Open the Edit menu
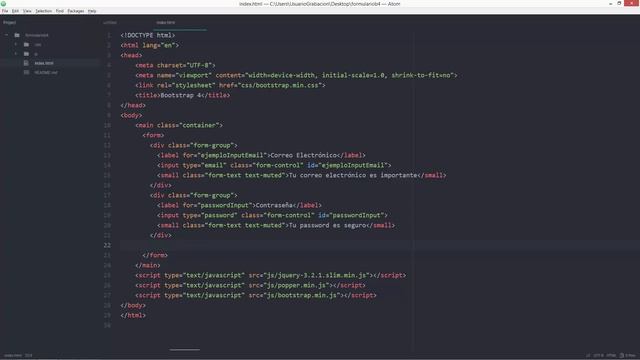640x360 pixels. [16, 11]
